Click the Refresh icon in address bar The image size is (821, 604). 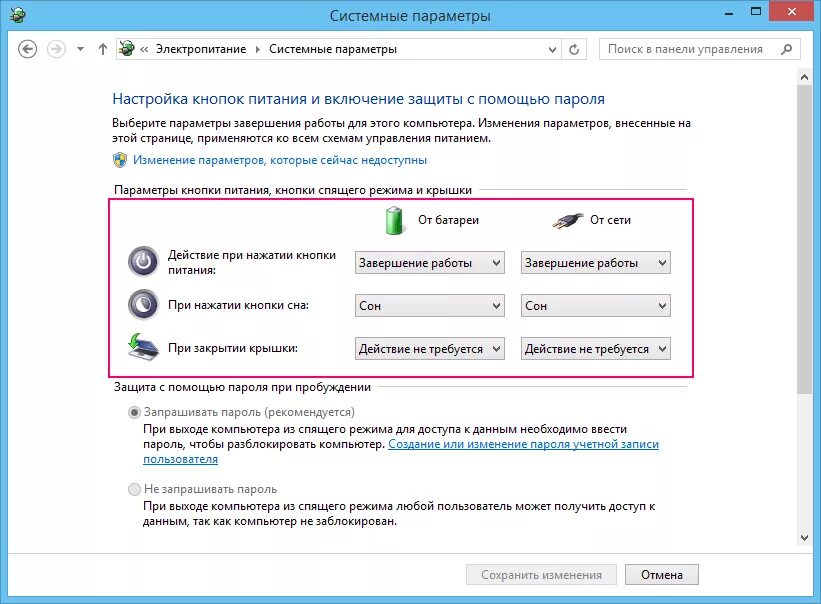[x=574, y=49]
